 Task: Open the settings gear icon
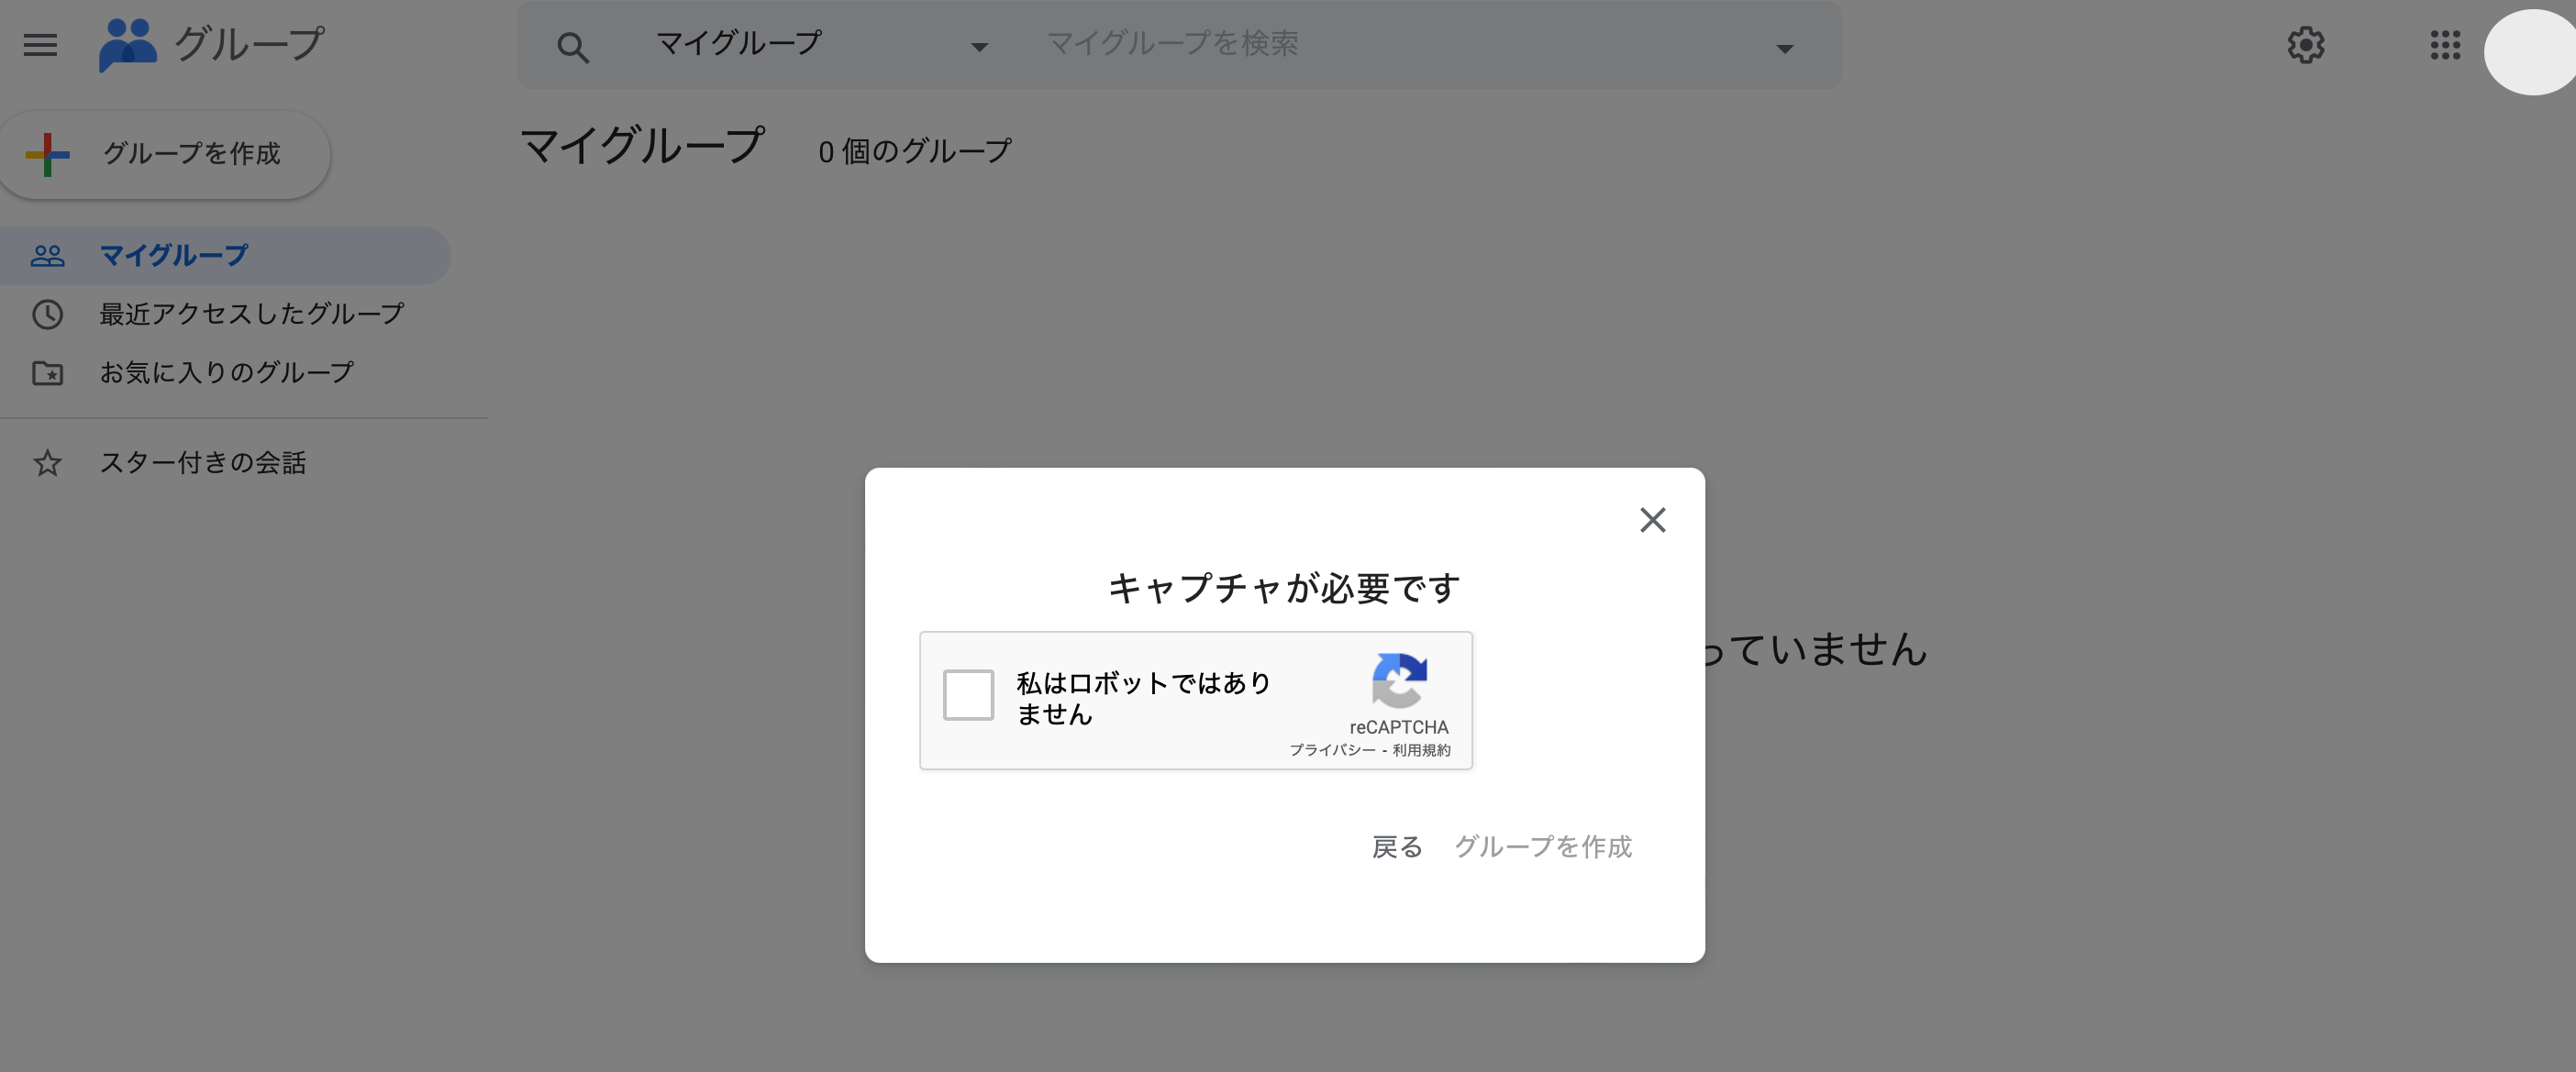[x=2305, y=45]
